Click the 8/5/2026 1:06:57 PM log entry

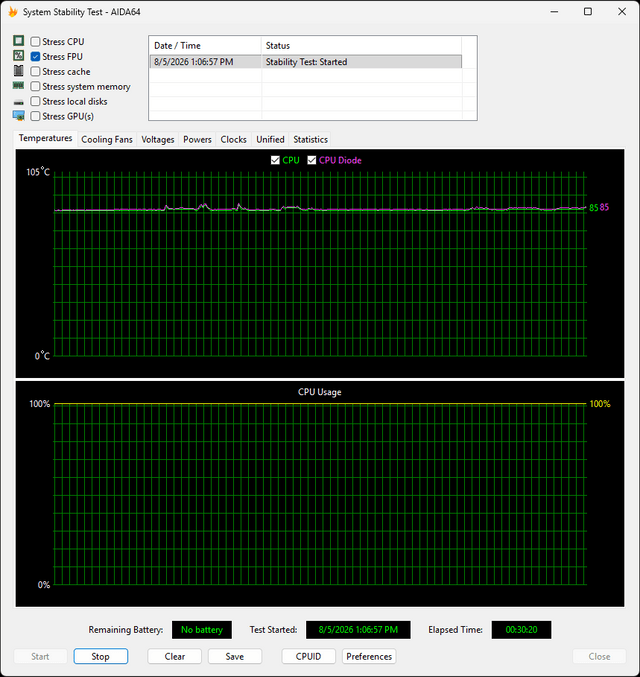(193, 62)
